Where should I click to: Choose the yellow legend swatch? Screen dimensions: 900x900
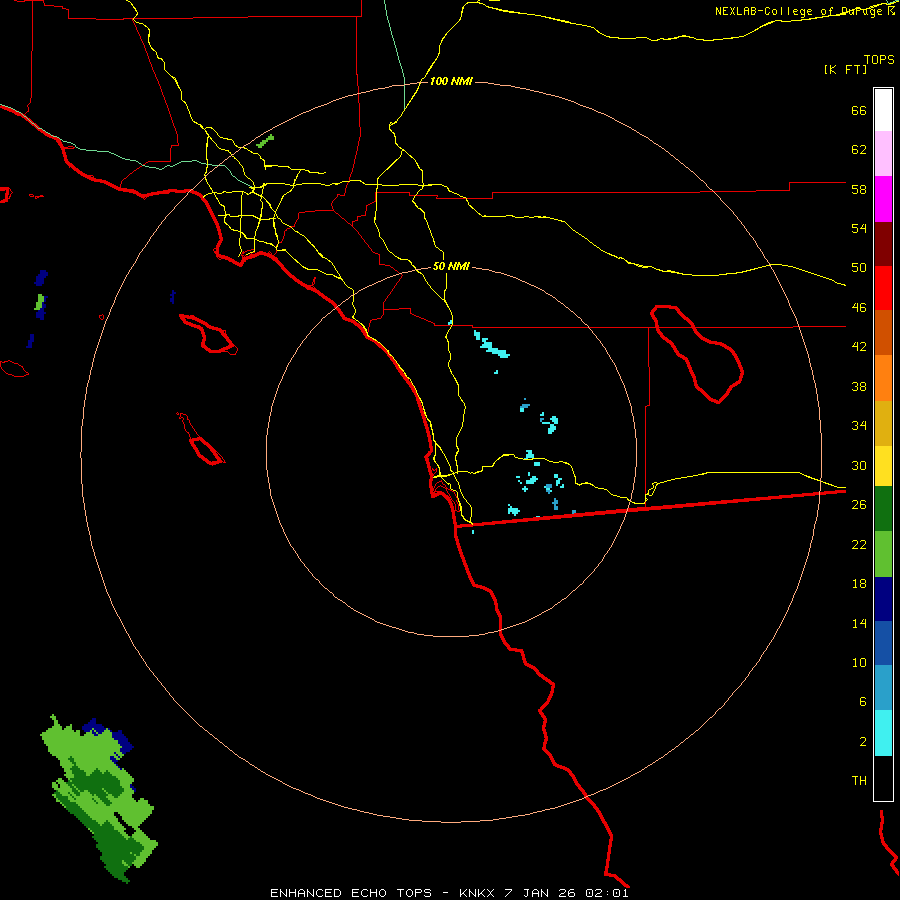coord(883,466)
